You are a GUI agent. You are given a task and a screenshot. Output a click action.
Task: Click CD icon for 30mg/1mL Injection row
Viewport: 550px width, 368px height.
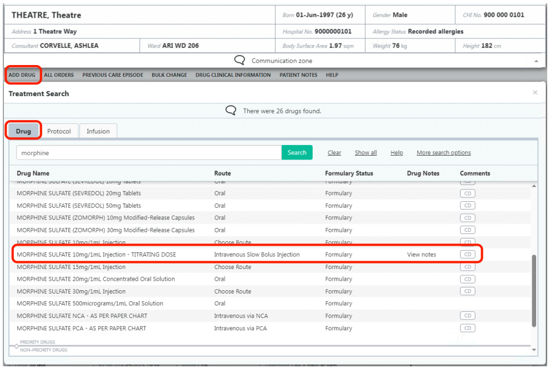(x=468, y=291)
